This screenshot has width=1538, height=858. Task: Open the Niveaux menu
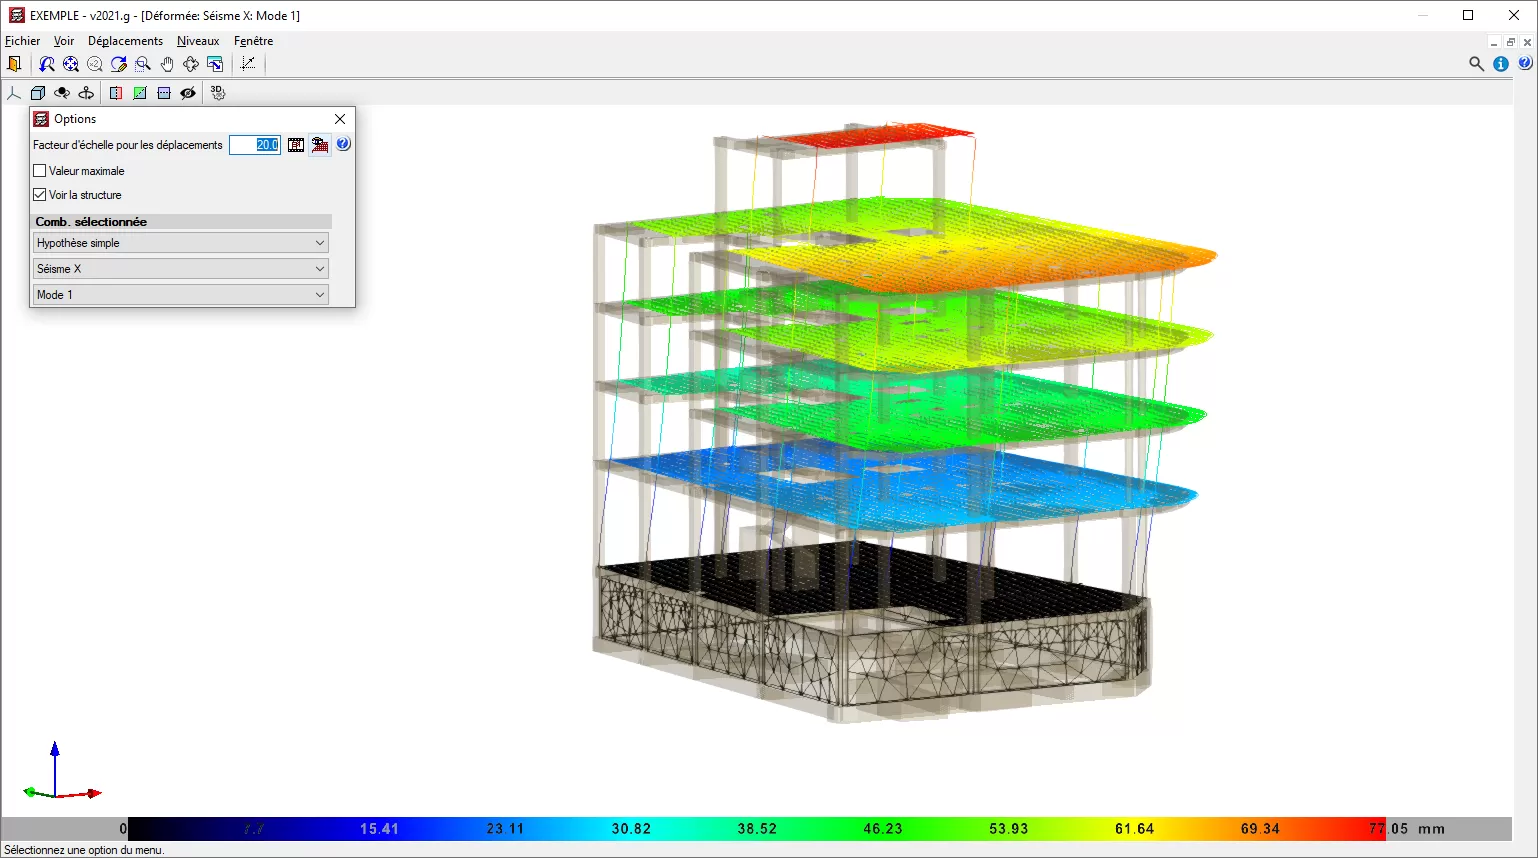(x=198, y=41)
